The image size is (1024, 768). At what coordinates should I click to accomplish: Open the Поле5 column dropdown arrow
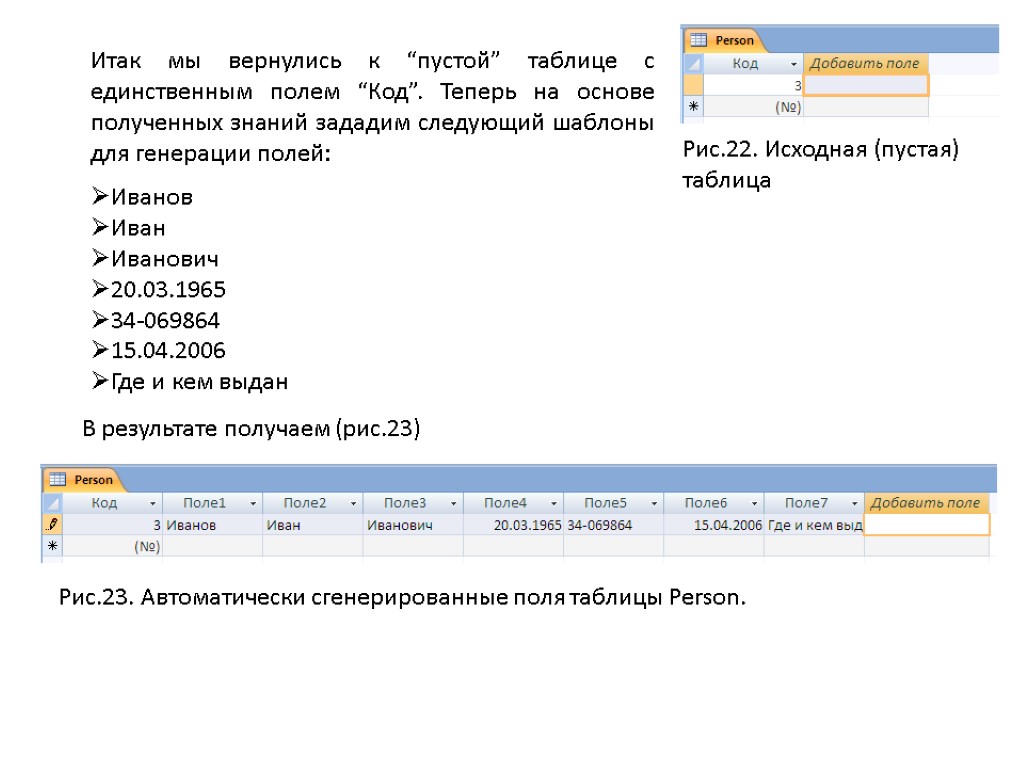[x=654, y=504]
